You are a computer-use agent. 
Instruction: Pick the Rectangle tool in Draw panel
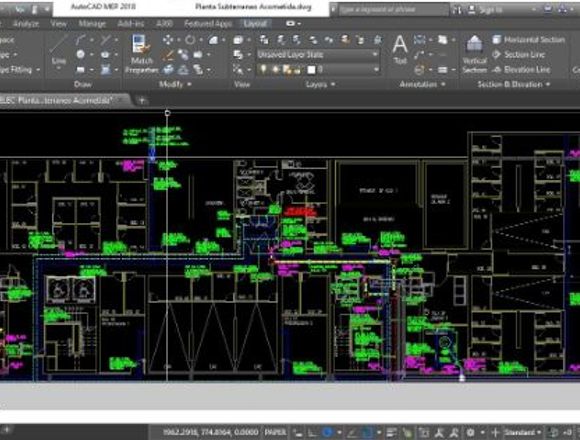(81, 70)
